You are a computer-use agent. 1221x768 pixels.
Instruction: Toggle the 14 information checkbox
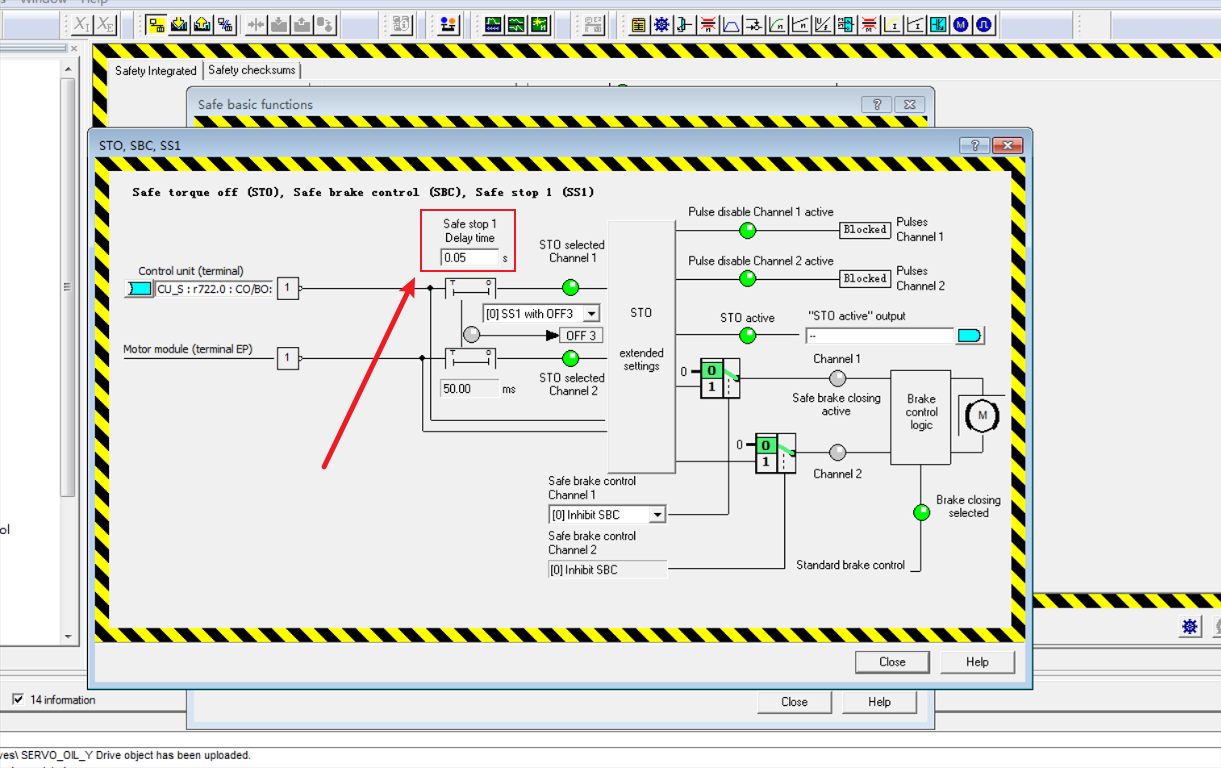(x=18, y=700)
